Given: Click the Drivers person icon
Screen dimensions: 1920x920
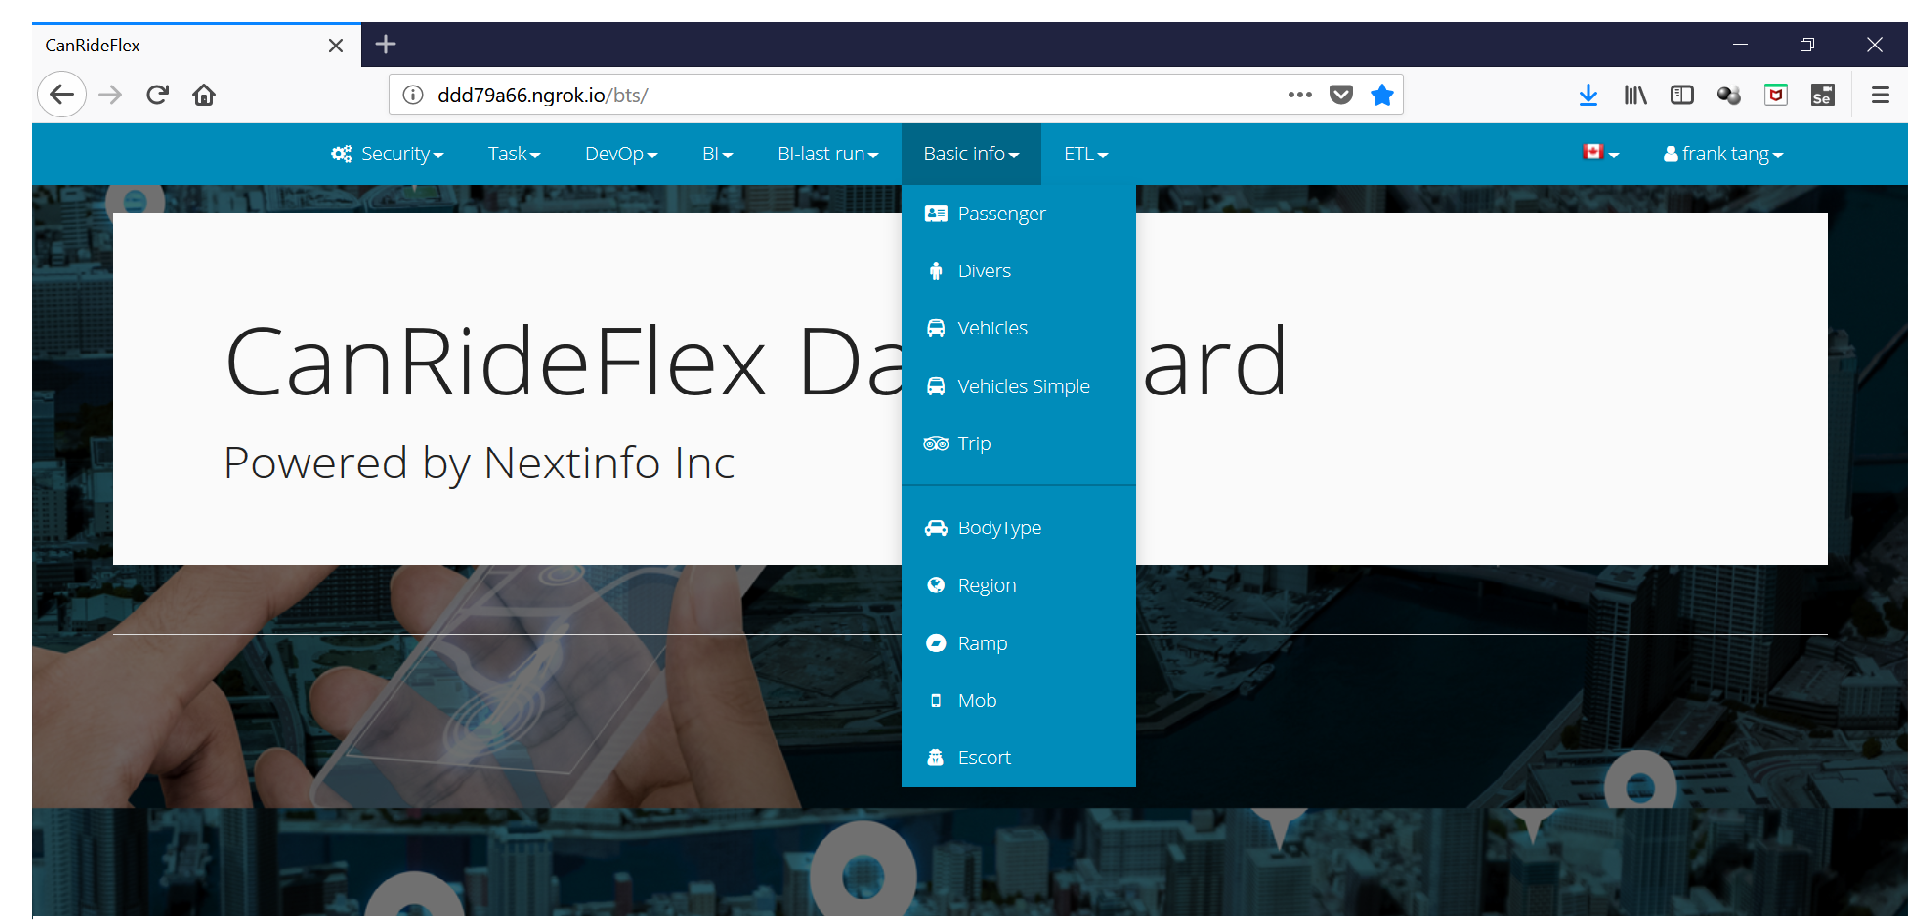Looking at the screenshot, I should 936,271.
